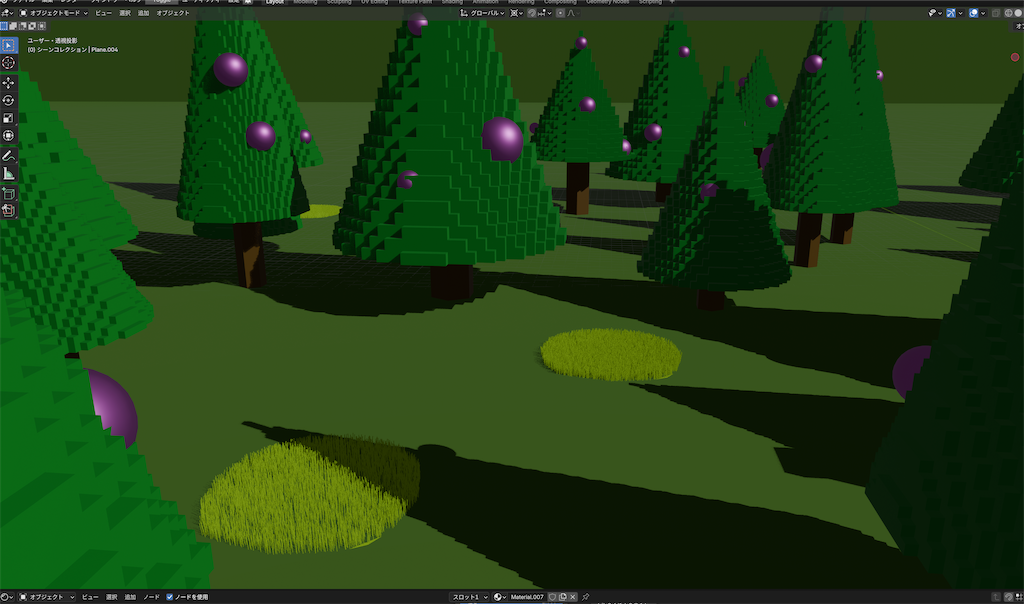Click the invert selection mode icon

(x=32, y=26)
